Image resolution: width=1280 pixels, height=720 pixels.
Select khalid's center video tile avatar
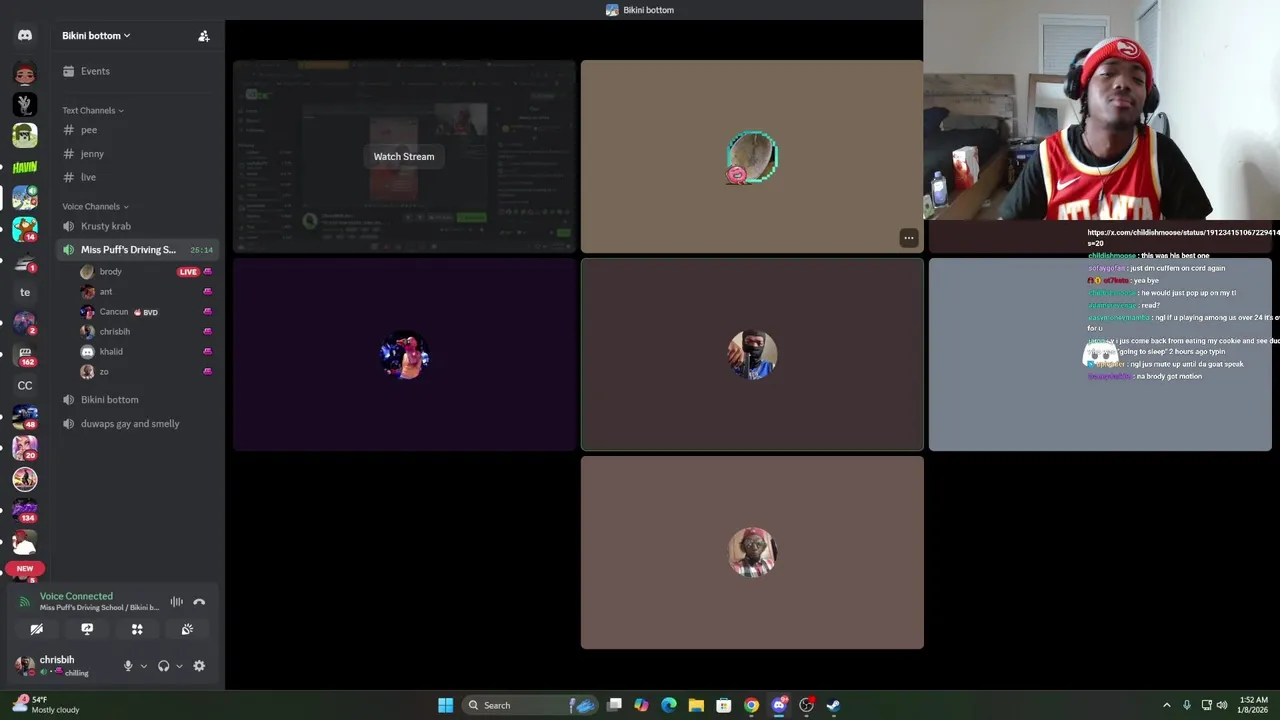752,355
